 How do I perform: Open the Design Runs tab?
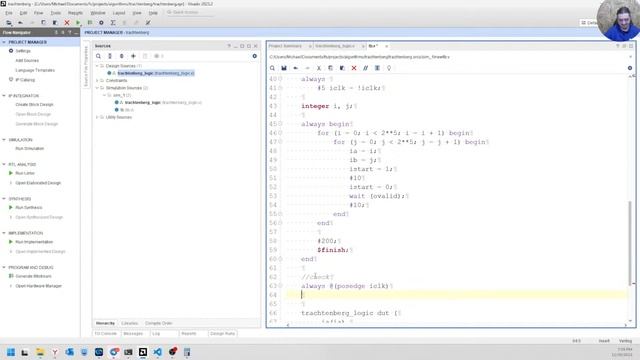[222, 333]
